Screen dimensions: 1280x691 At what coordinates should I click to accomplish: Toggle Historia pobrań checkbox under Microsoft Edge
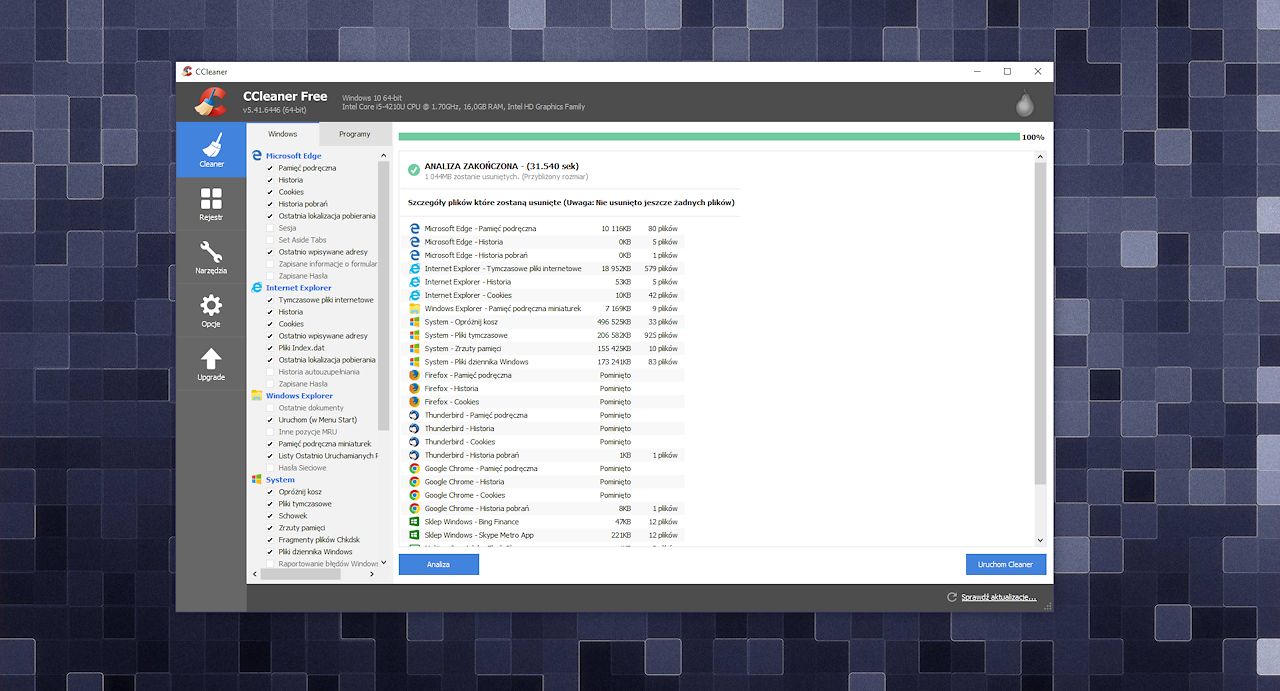coord(270,204)
